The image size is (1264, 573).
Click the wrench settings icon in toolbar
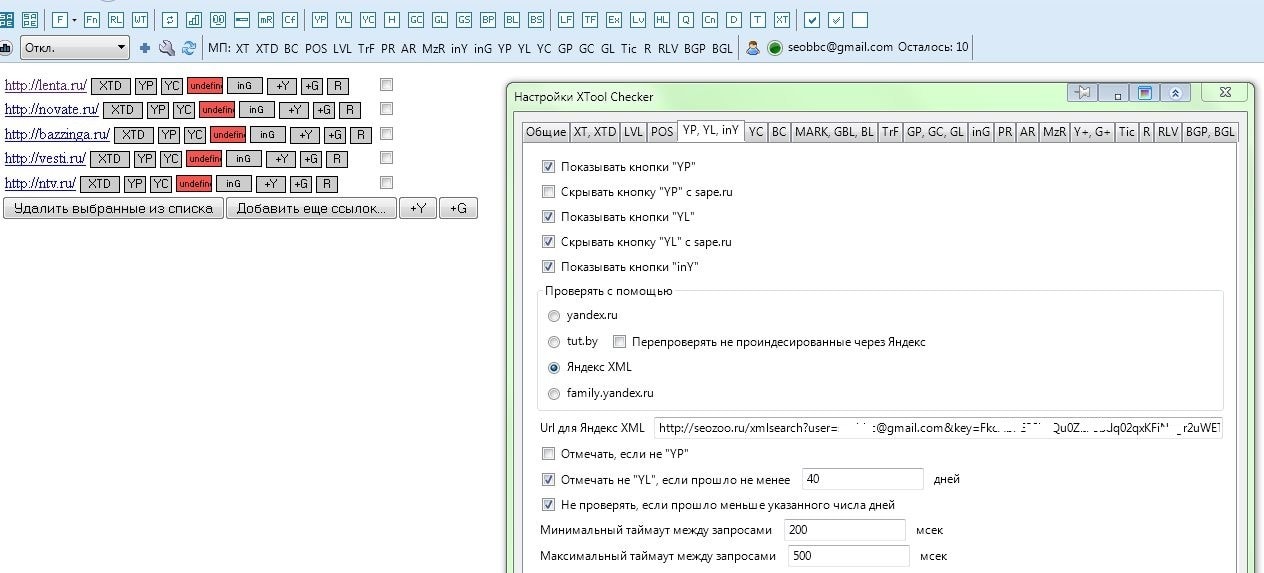click(x=166, y=47)
